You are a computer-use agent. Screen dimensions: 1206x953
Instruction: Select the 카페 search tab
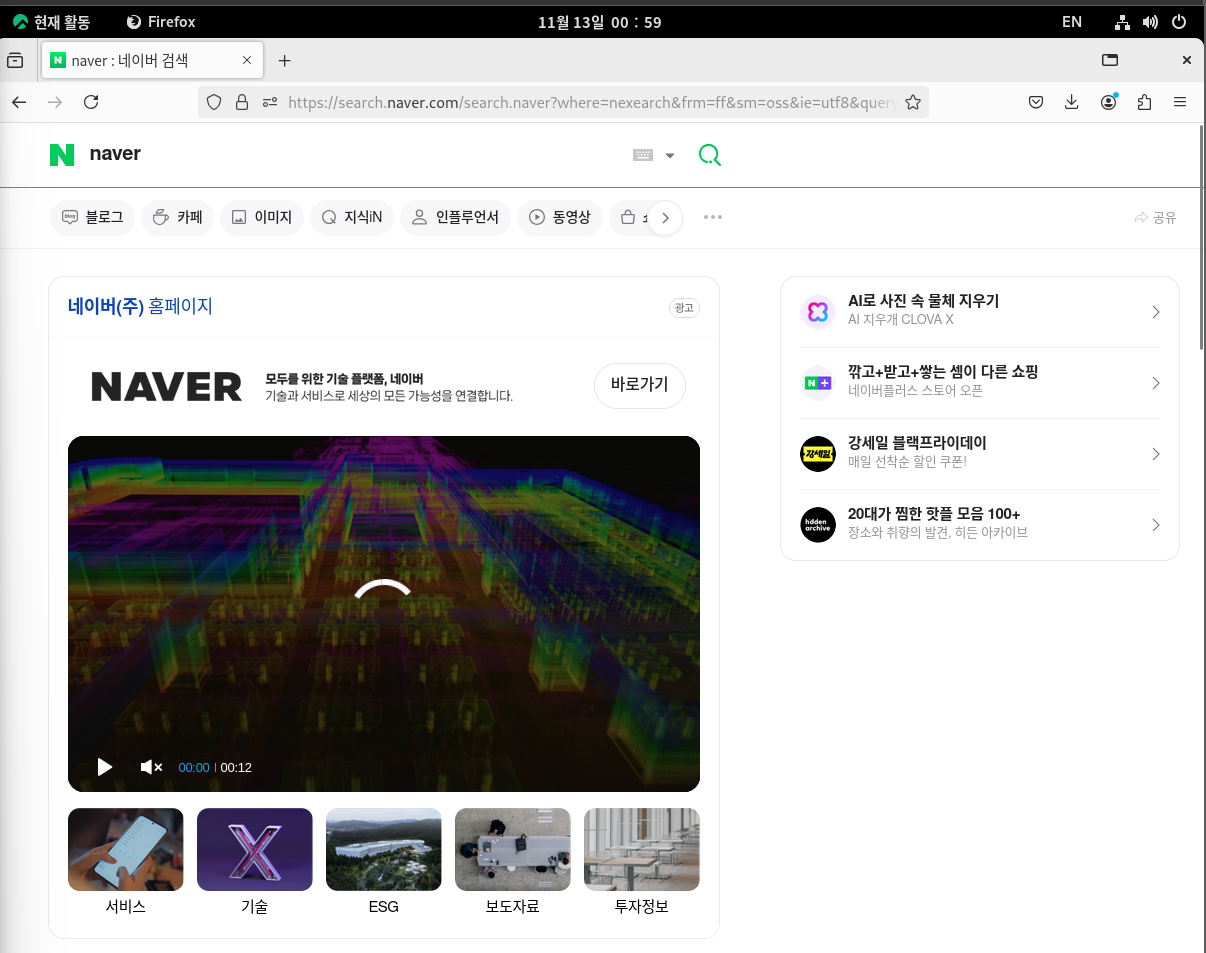(177, 217)
